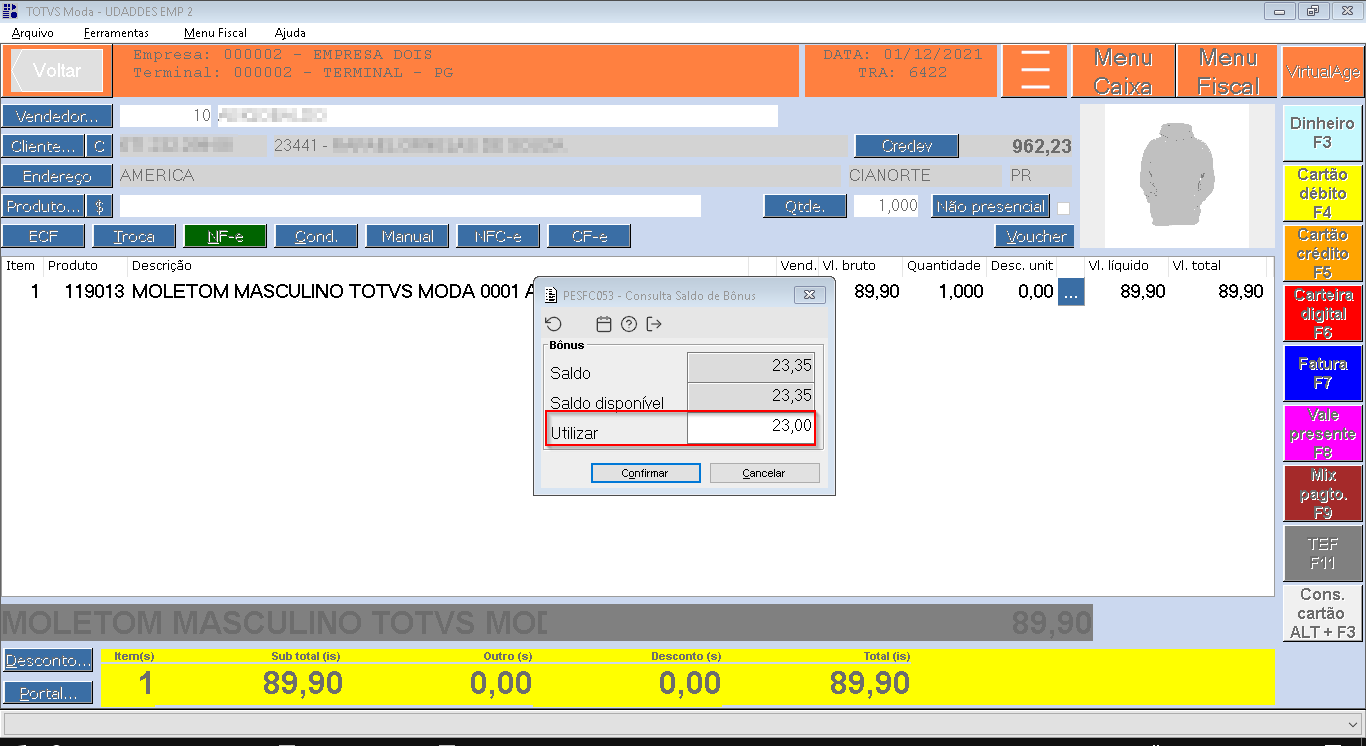1366x746 pixels.
Task: Click the Qtde. button
Action: tap(804, 207)
